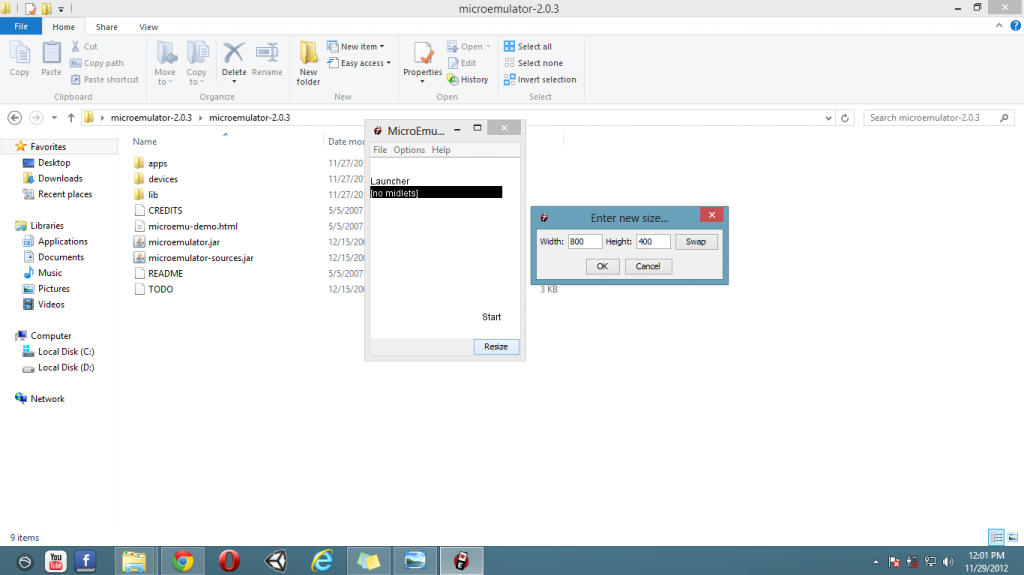Click Resize button in MicroEmulator
Image resolution: width=1024 pixels, height=575 pixels.
[496, 347]
